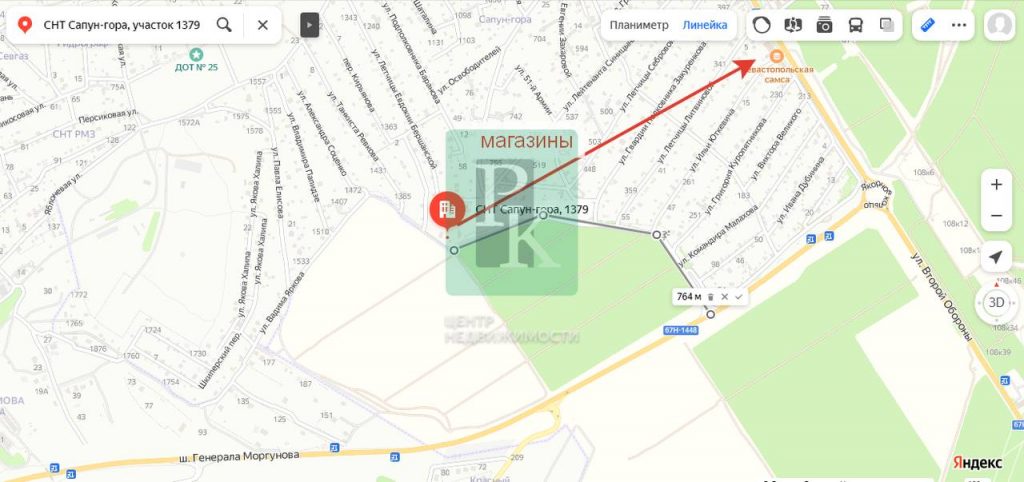Switch to Планиметр mode
The height and width of the screenshot is (482, 1024).
click(639, 25)
